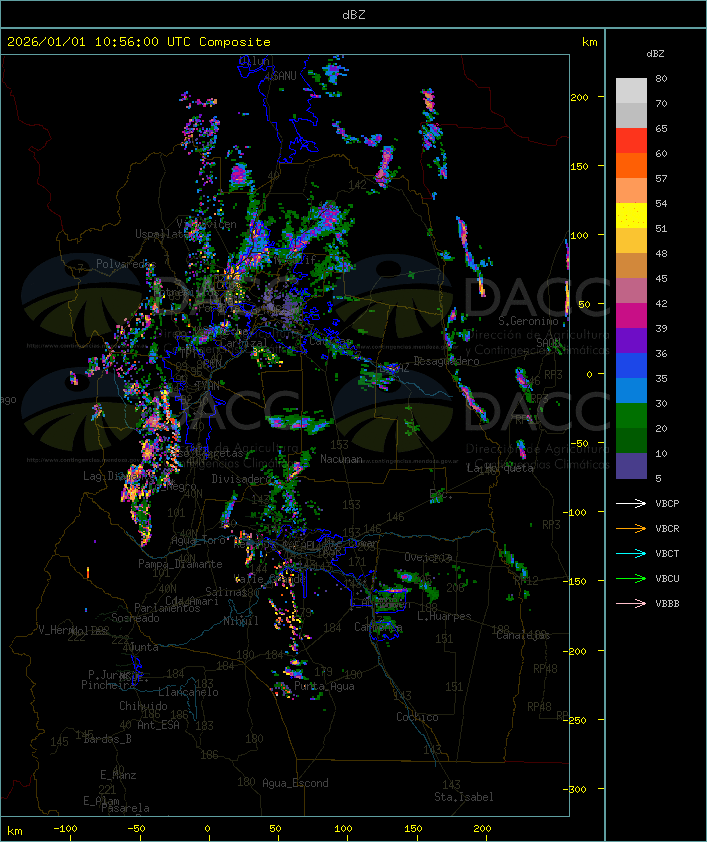Click the 'Sta.Isabel' place label
This screenshot has height=842, width=707.
[464, 797]
